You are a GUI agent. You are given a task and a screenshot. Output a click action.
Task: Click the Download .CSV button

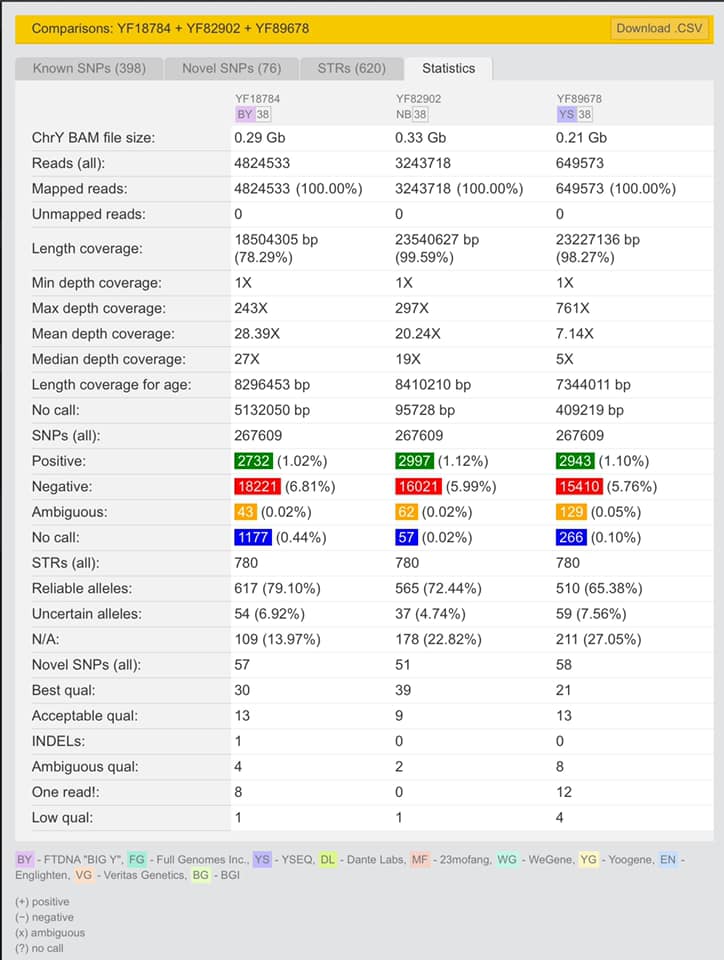click(659, 28)
